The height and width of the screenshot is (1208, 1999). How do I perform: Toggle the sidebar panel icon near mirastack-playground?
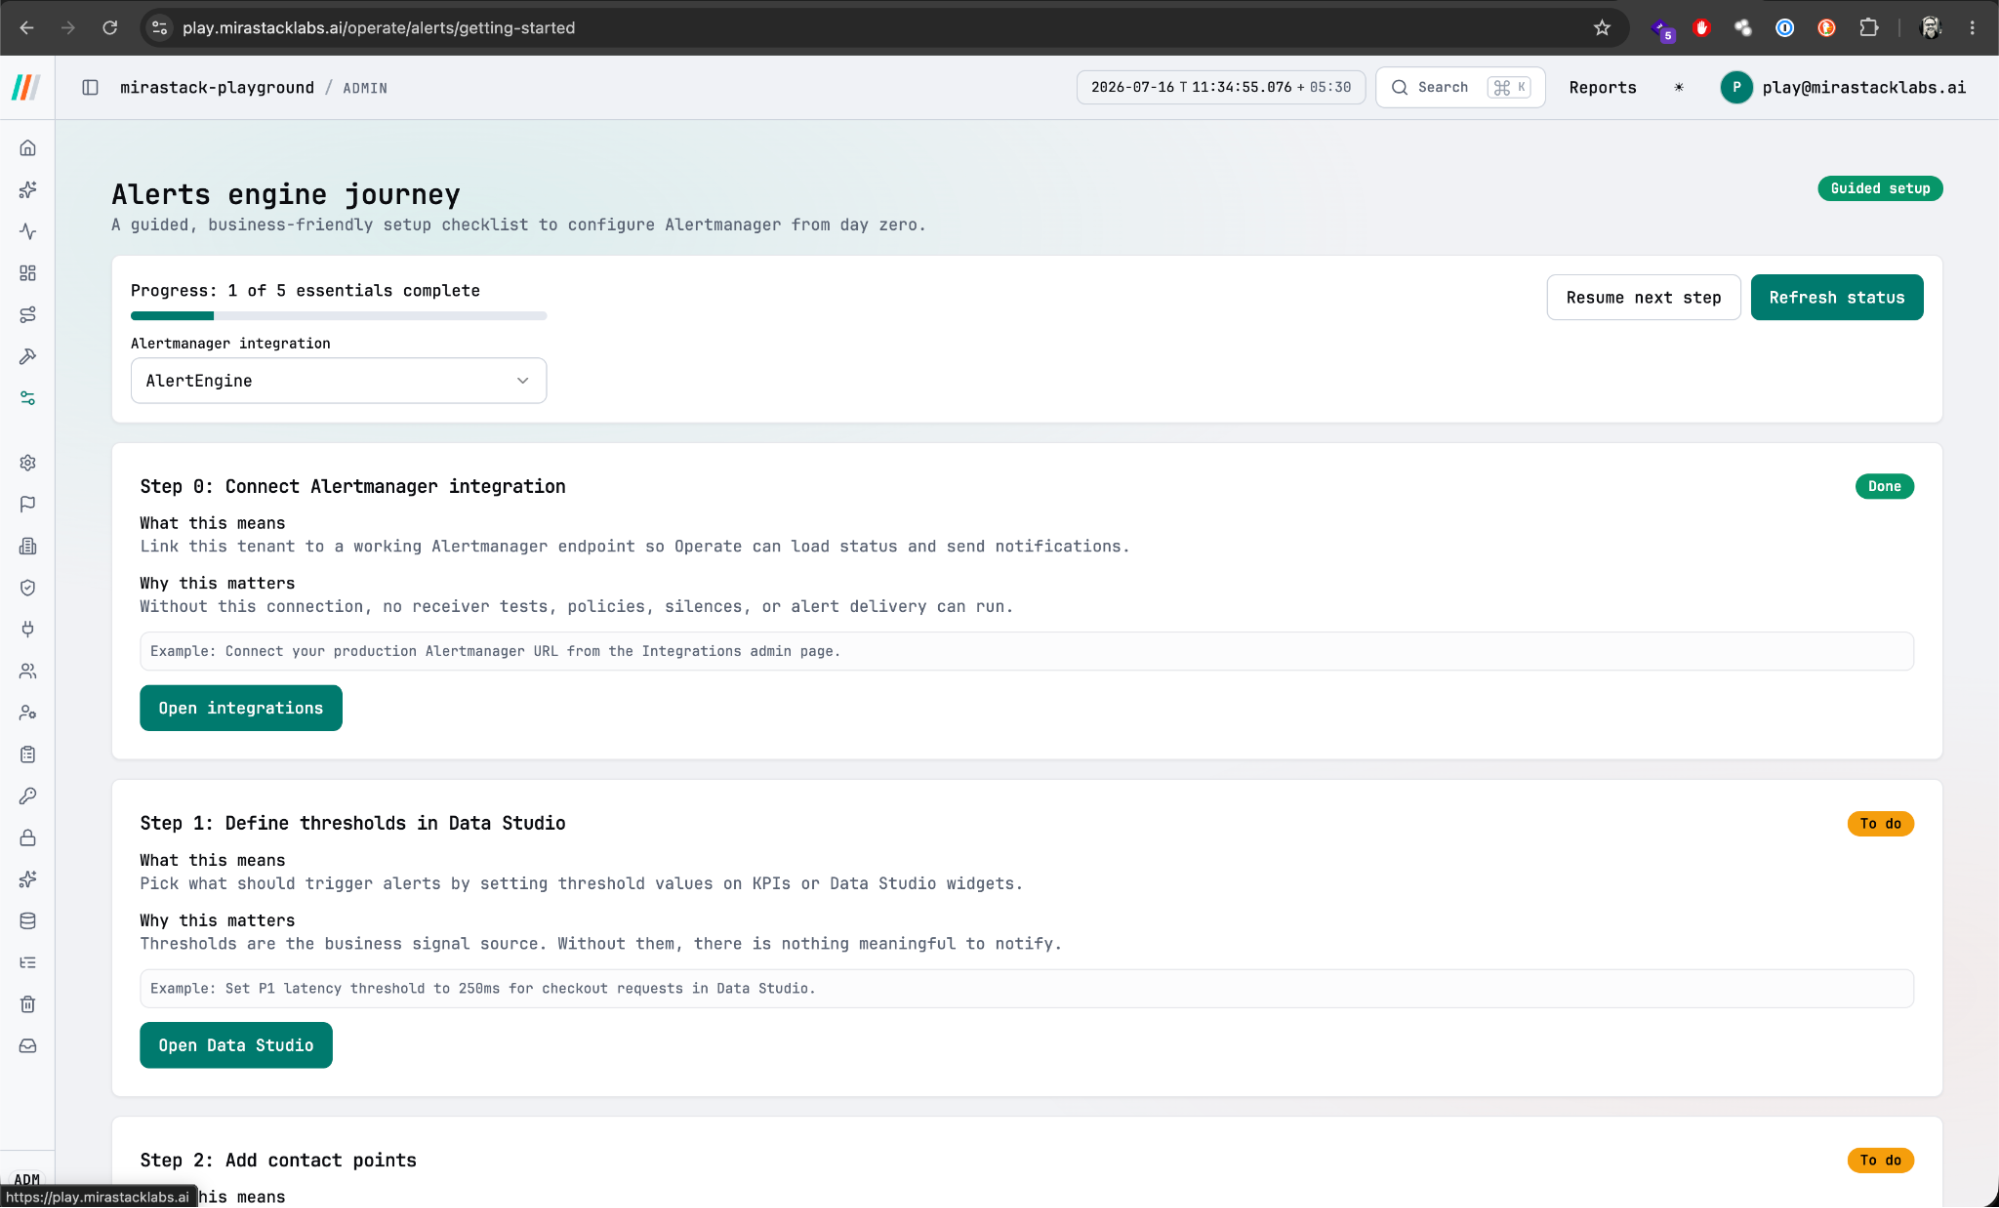[90, 88]
